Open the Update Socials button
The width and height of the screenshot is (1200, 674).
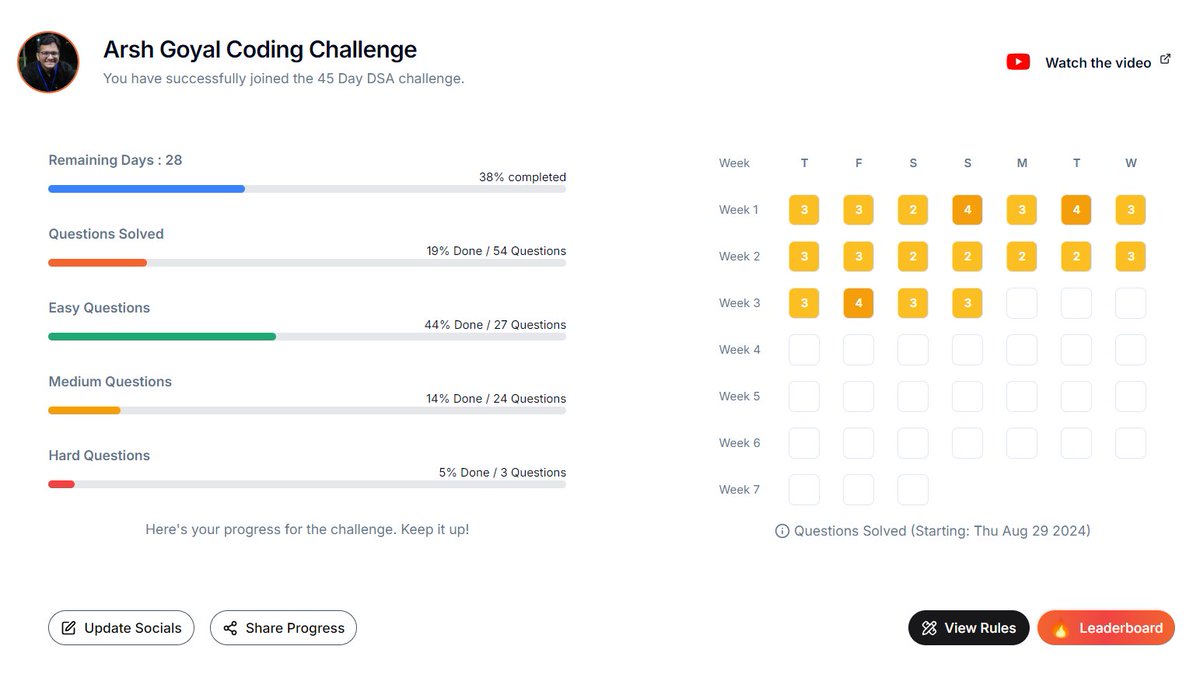point(121,628)
